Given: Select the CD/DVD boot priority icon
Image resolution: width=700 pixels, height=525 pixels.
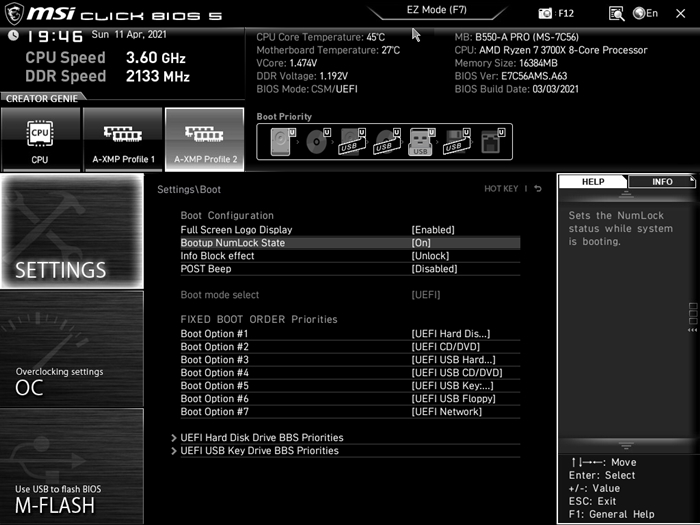Looking at the screenshot, I should pyautogui.click(x=318, y=142).
